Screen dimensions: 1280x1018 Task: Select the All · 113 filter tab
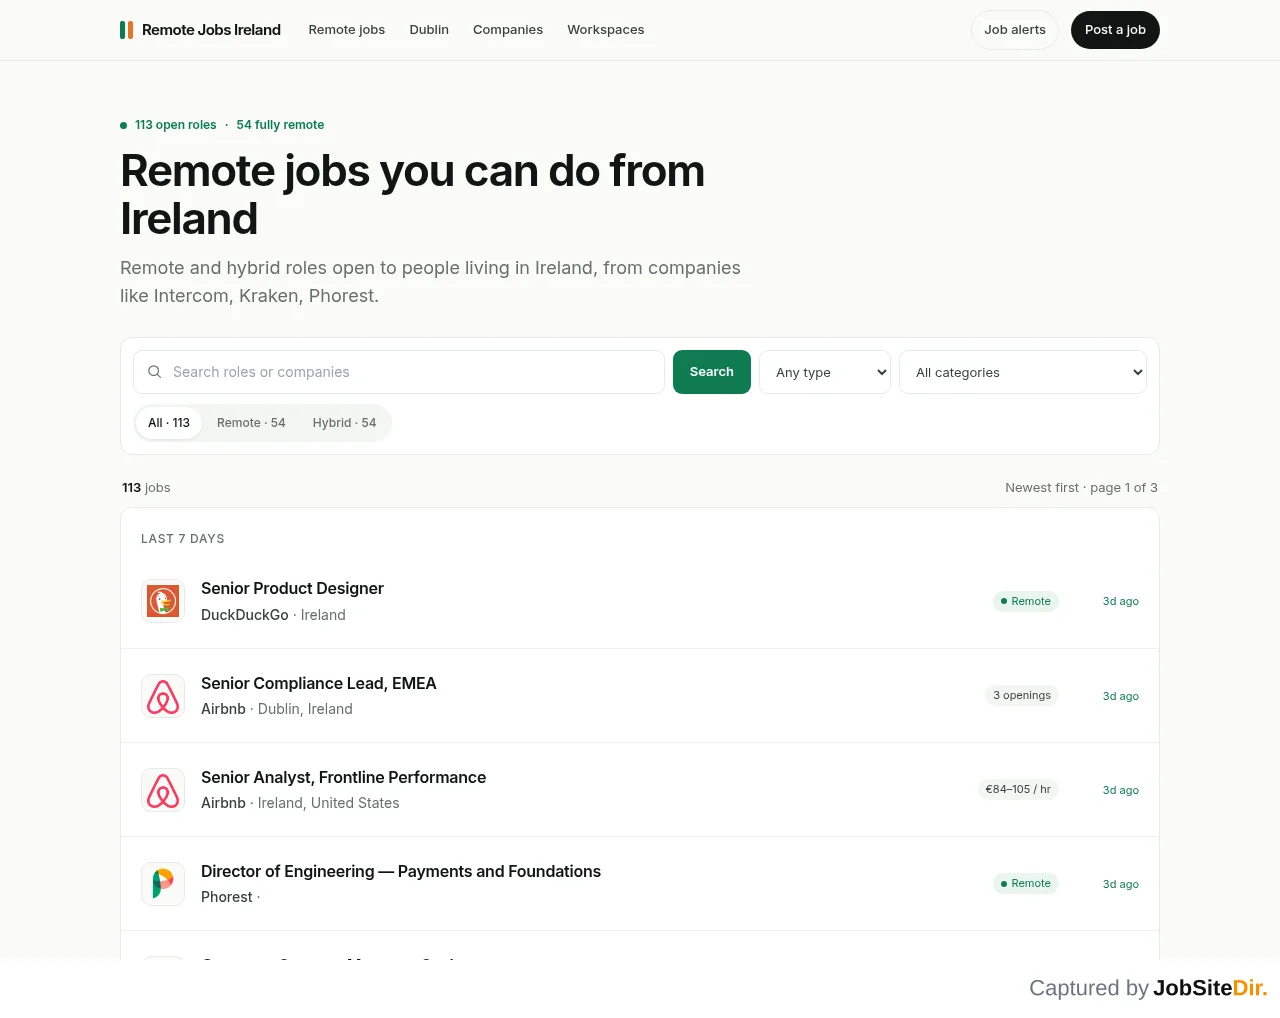169,423
